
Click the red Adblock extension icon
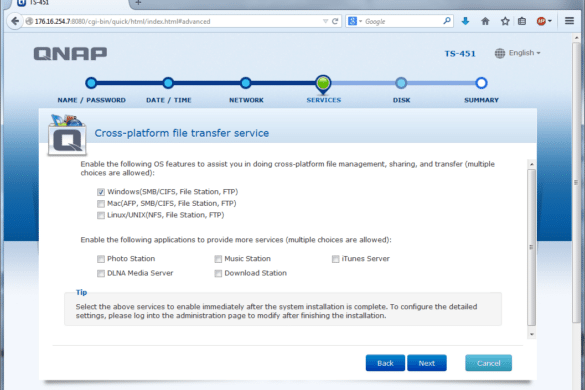pos(541,21)
